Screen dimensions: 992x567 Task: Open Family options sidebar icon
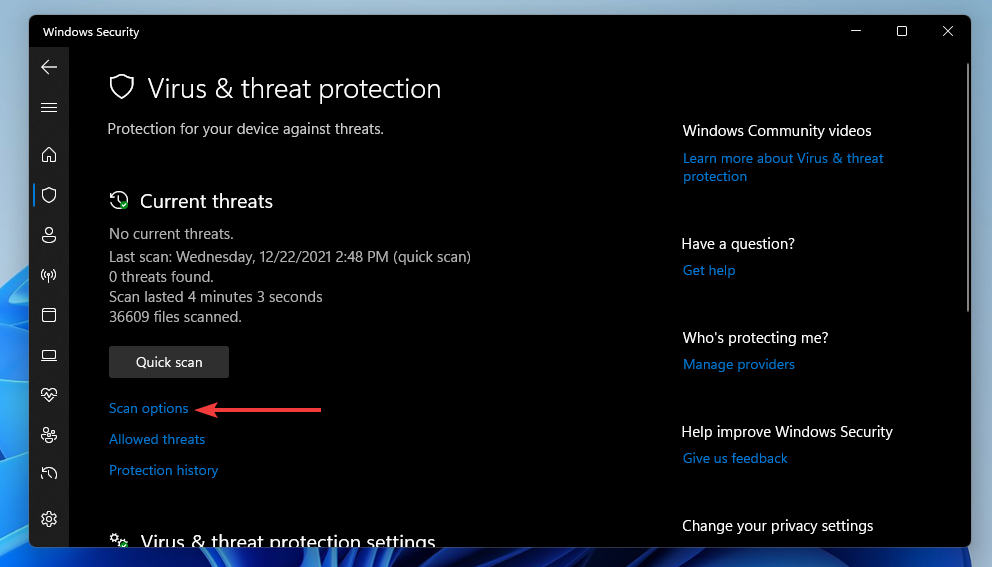coord(49,435)
